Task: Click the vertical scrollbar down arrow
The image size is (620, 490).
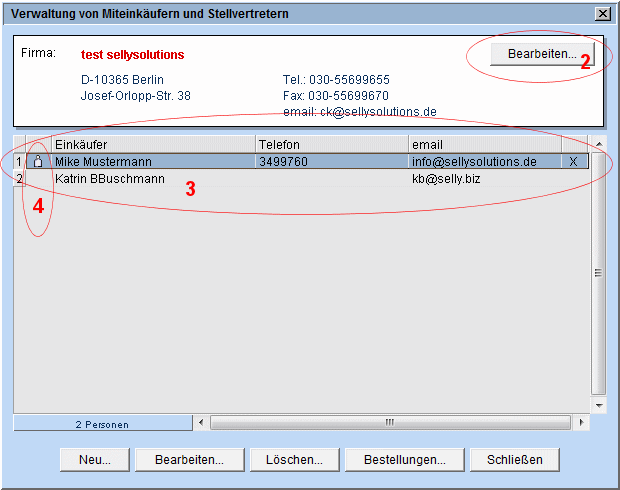Action: pos(599,405)
